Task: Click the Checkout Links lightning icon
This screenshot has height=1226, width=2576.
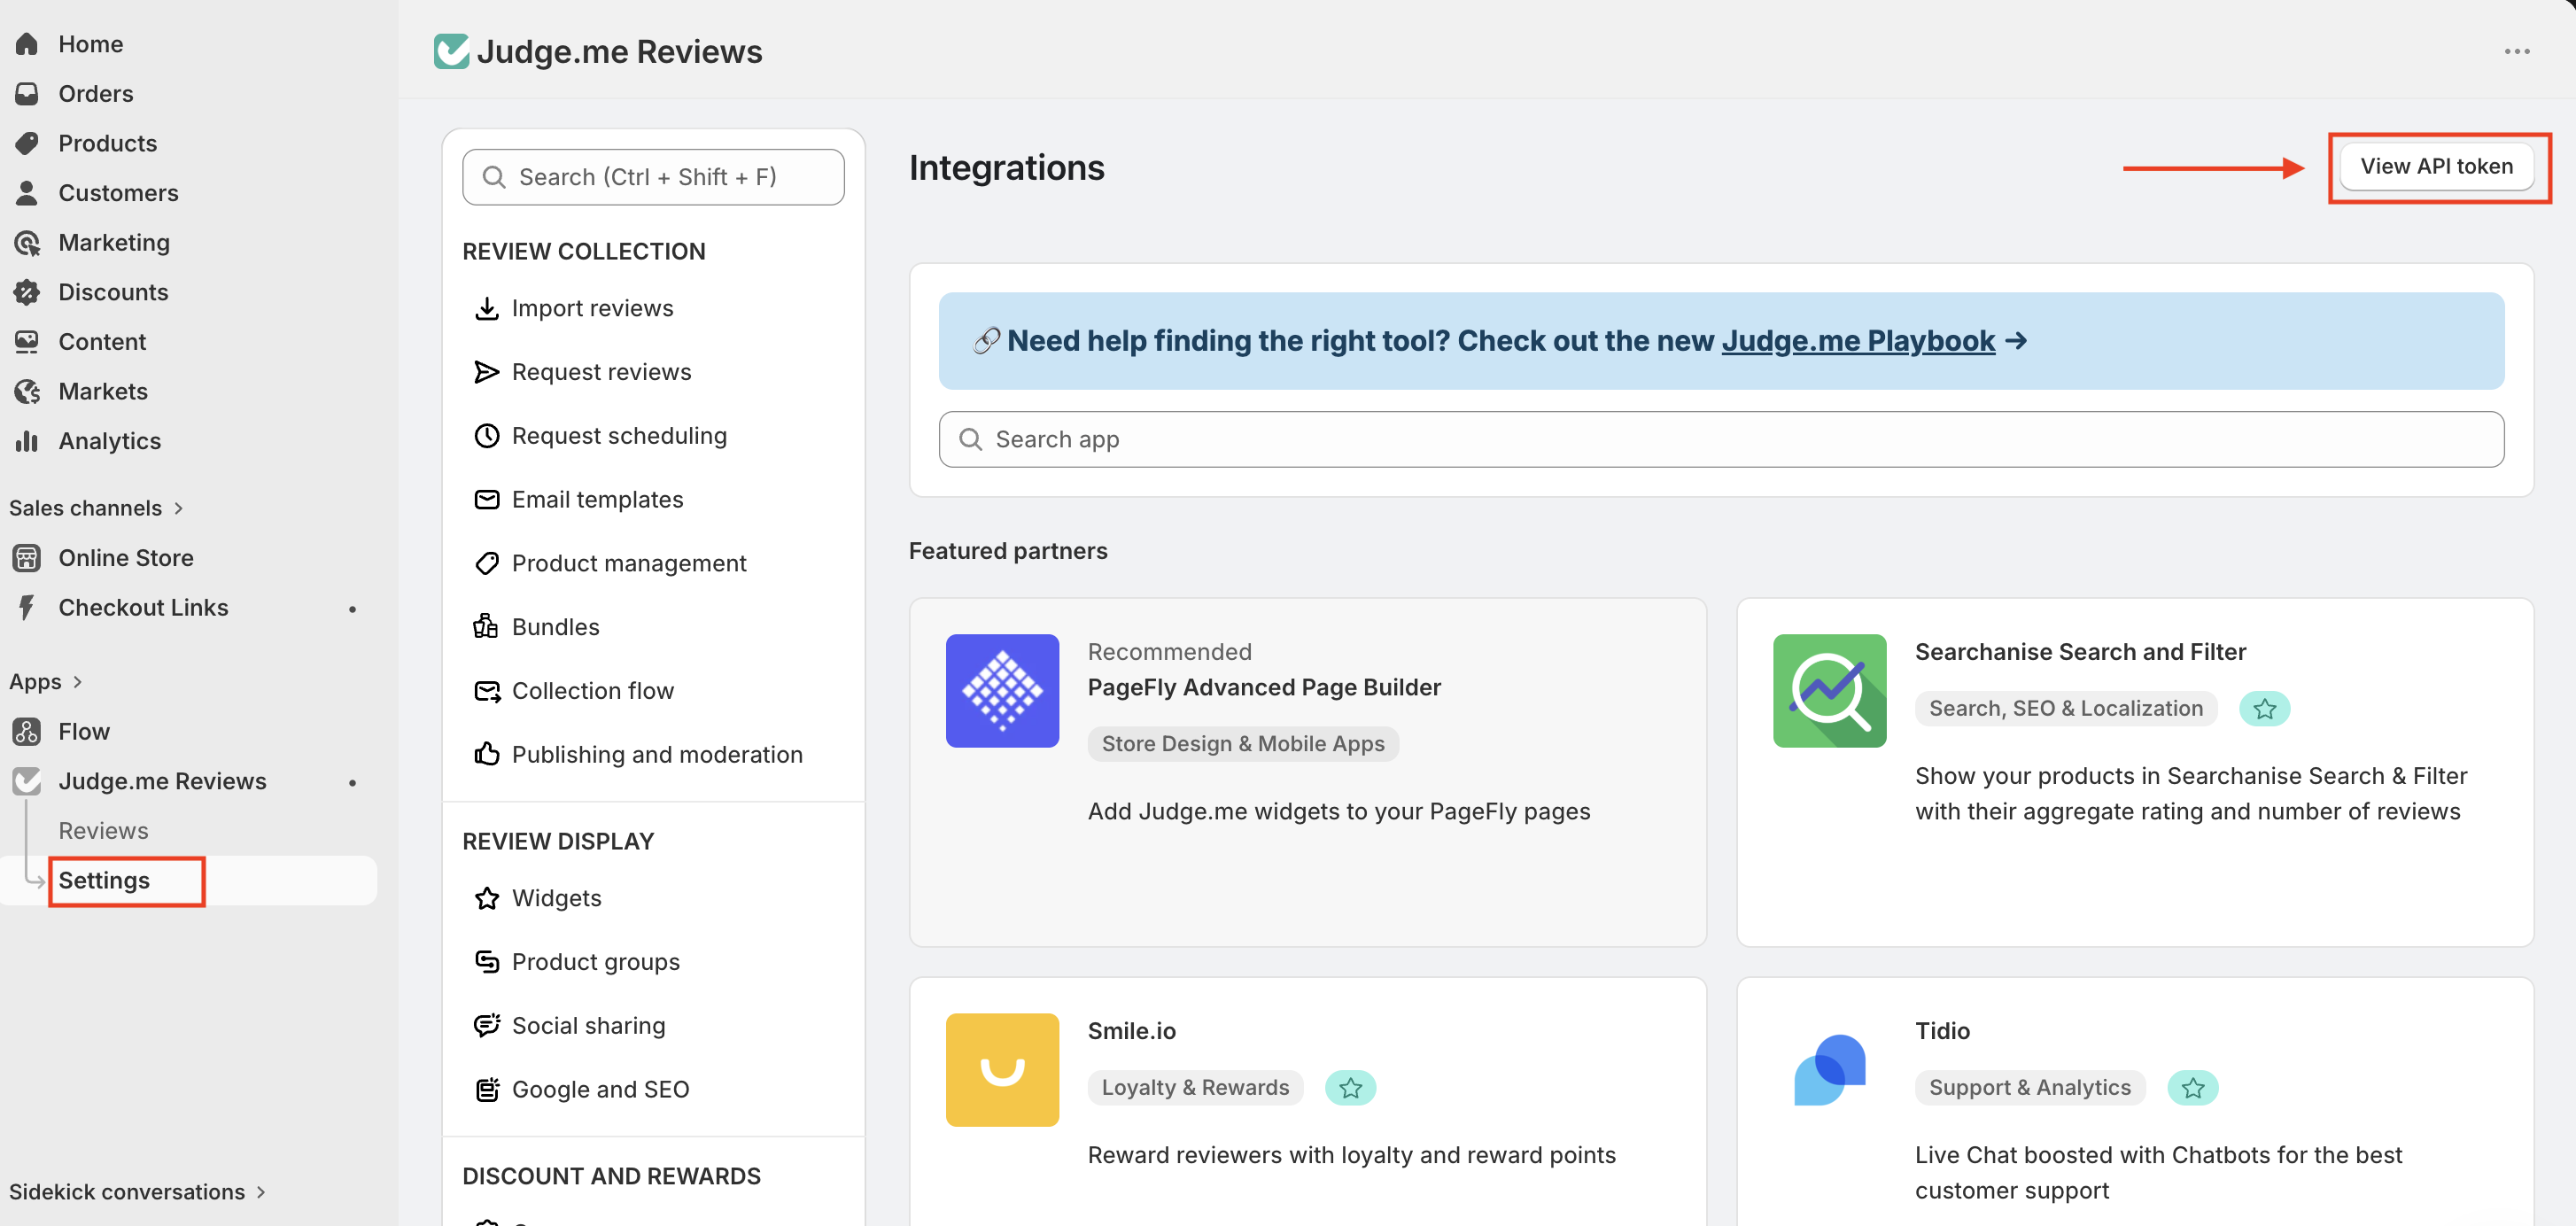Action: point(27,607)
